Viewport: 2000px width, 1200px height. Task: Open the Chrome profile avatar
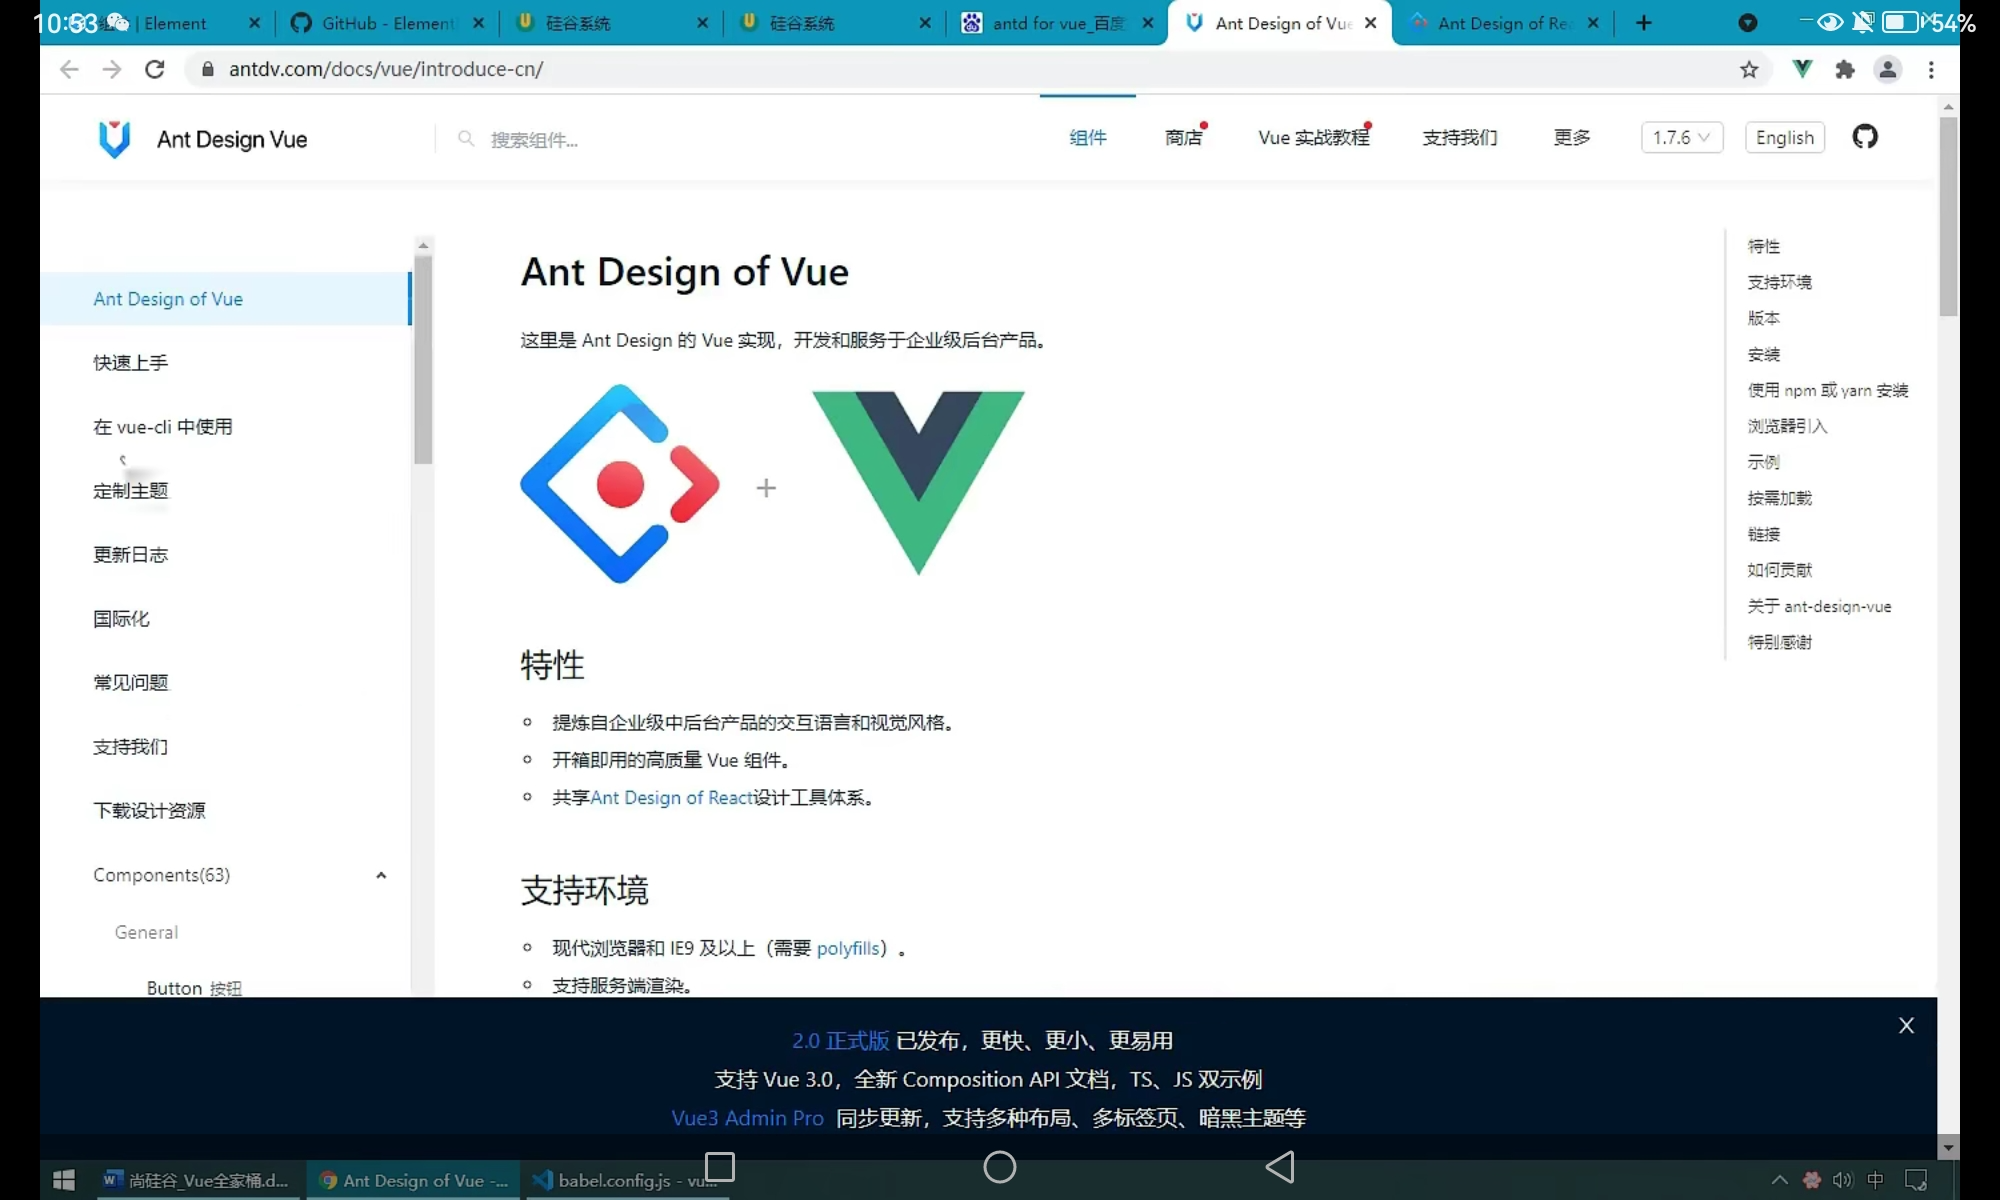pos(1888,69)
